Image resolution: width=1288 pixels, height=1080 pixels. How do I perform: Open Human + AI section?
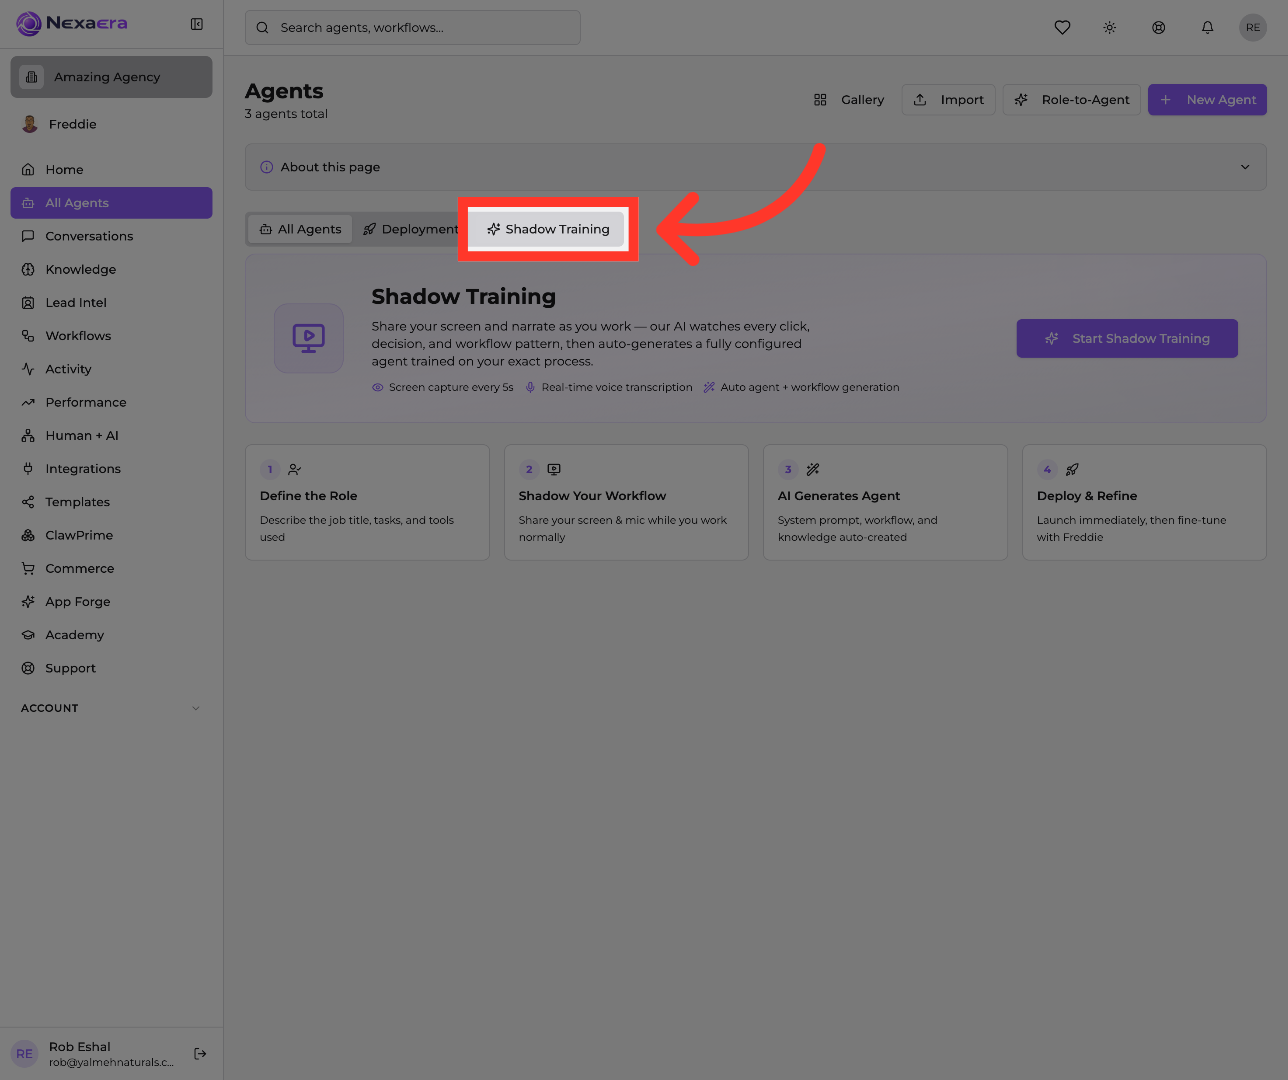coord(111,435)
